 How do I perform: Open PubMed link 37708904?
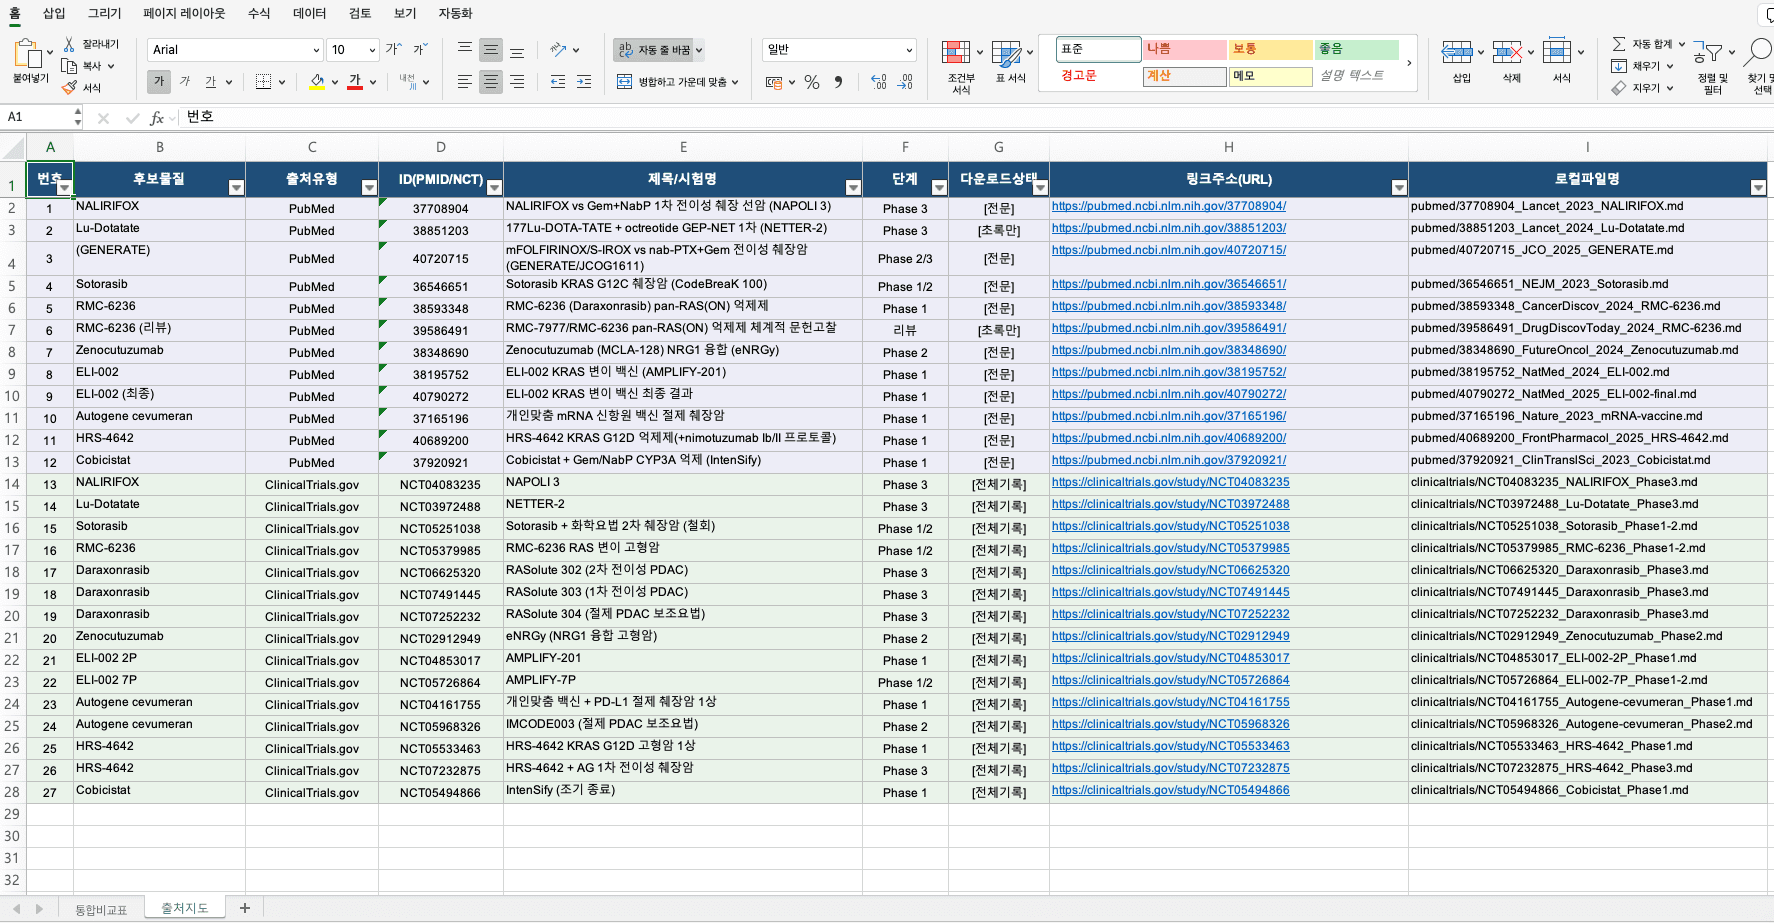pyautogui.click(x=1169, y=206)
